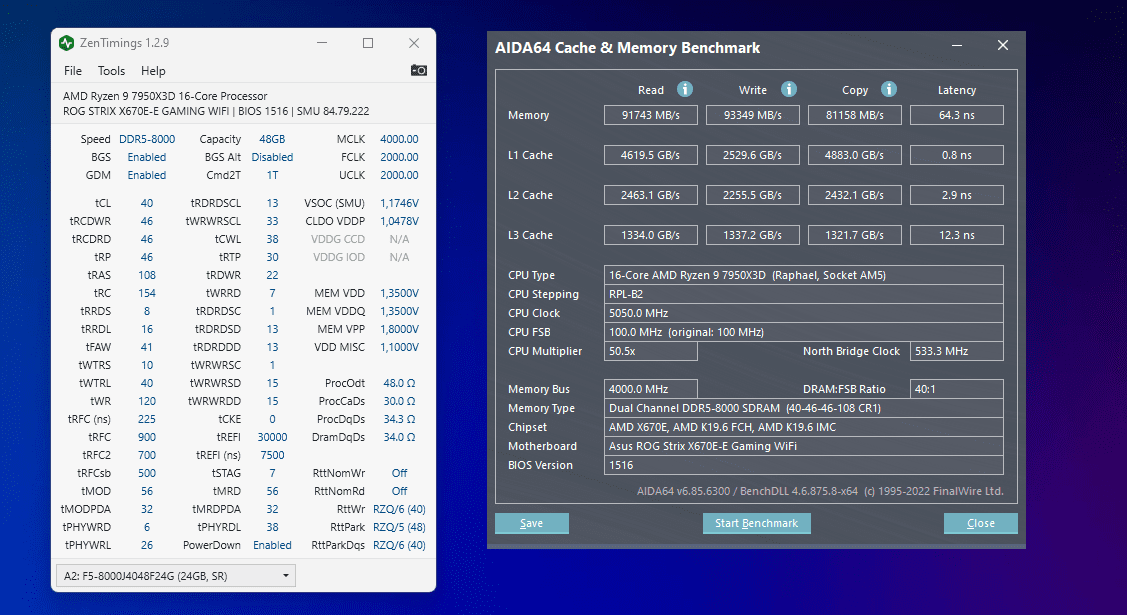1127x615 pixels.
Task: Click the L3 Cache Write value 1337.2 GB/s
Action: click(753, 235)
